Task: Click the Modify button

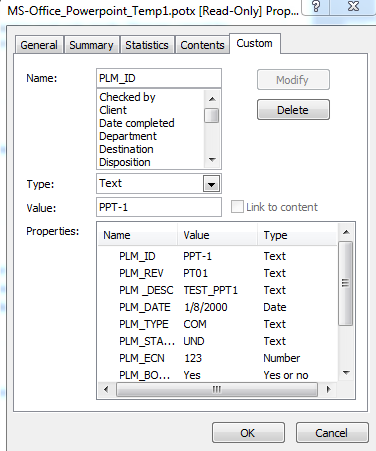Action: point(293,80)
